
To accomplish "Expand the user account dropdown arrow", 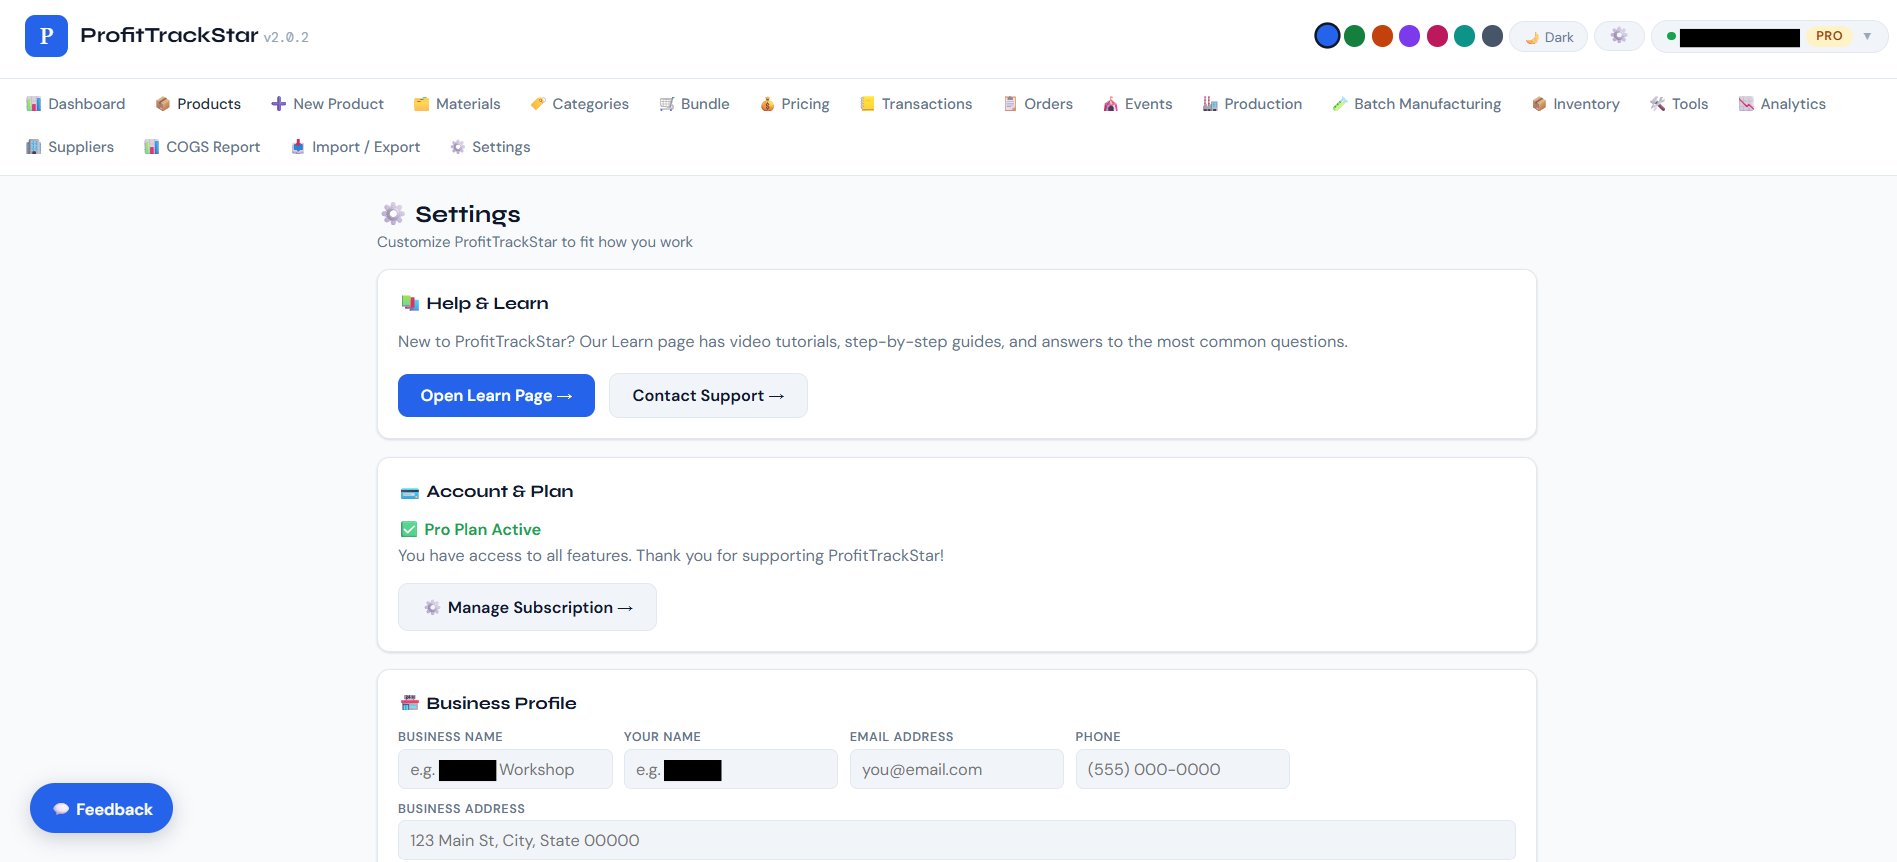I will point(1867,36).
